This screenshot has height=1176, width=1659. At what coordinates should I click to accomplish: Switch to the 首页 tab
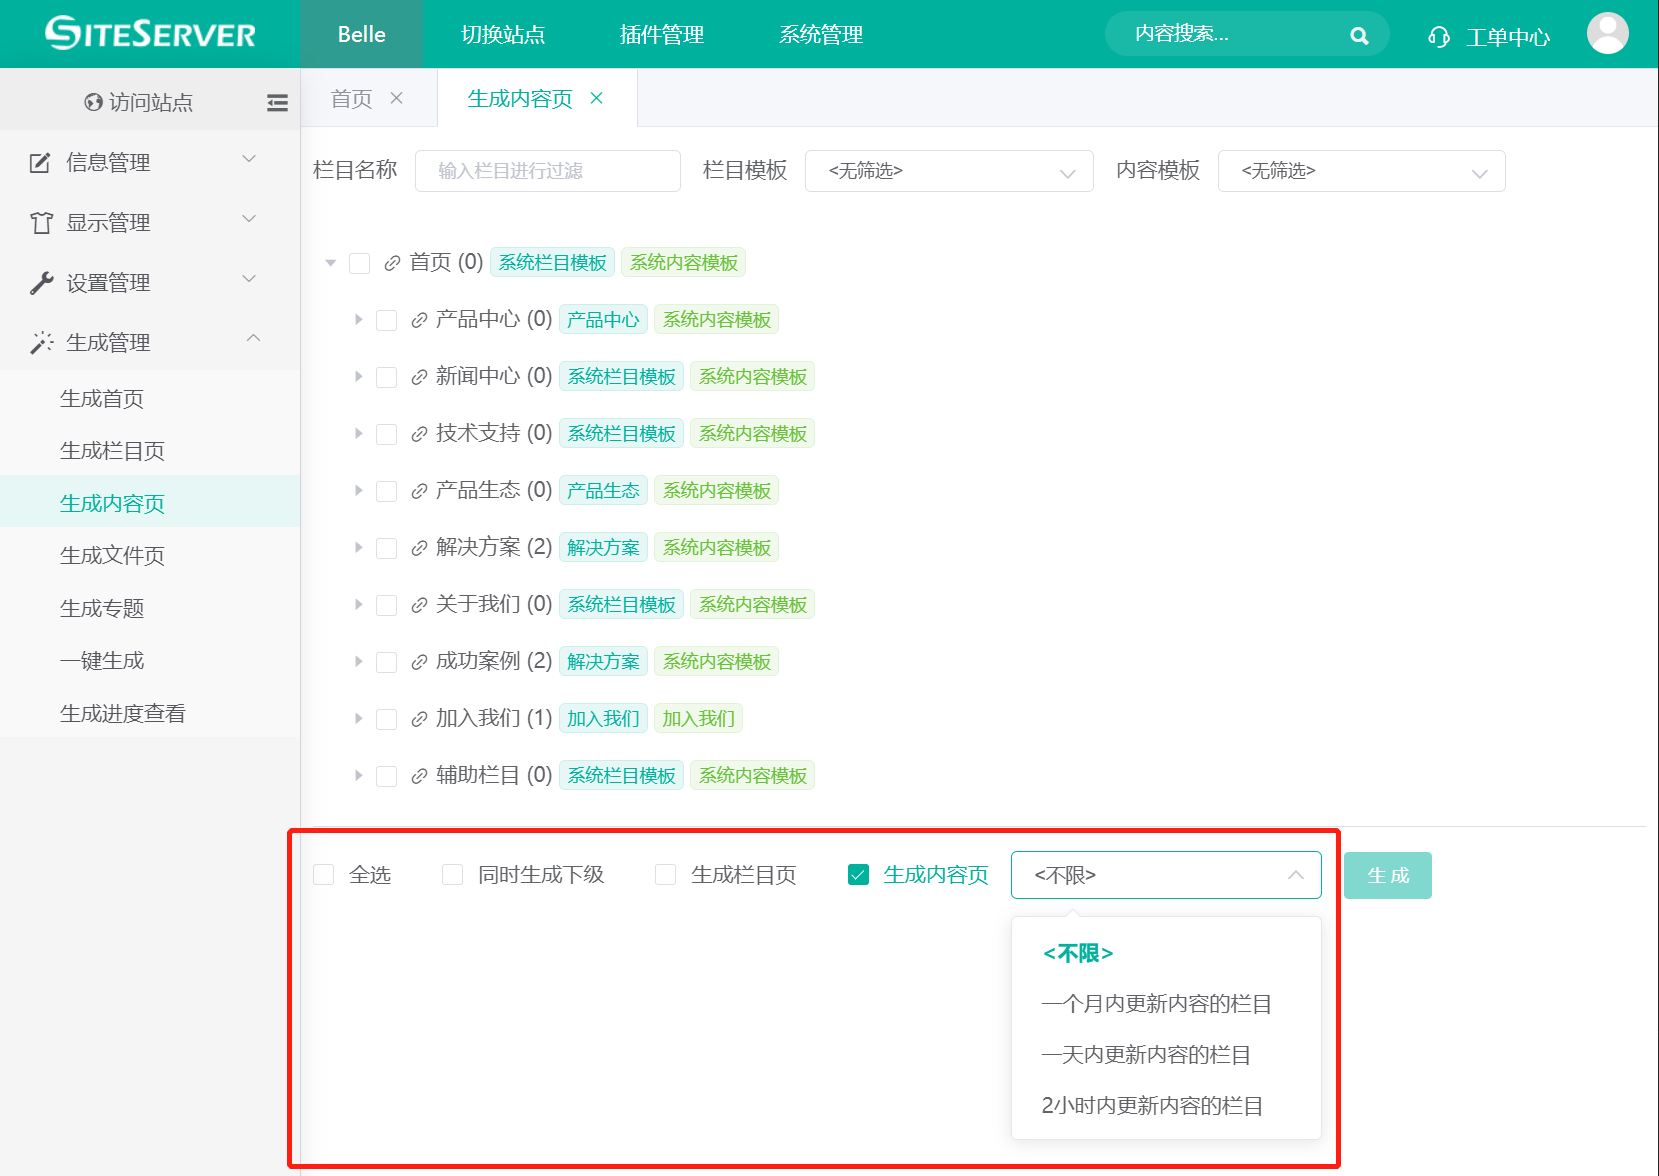[x=351, y=98]
